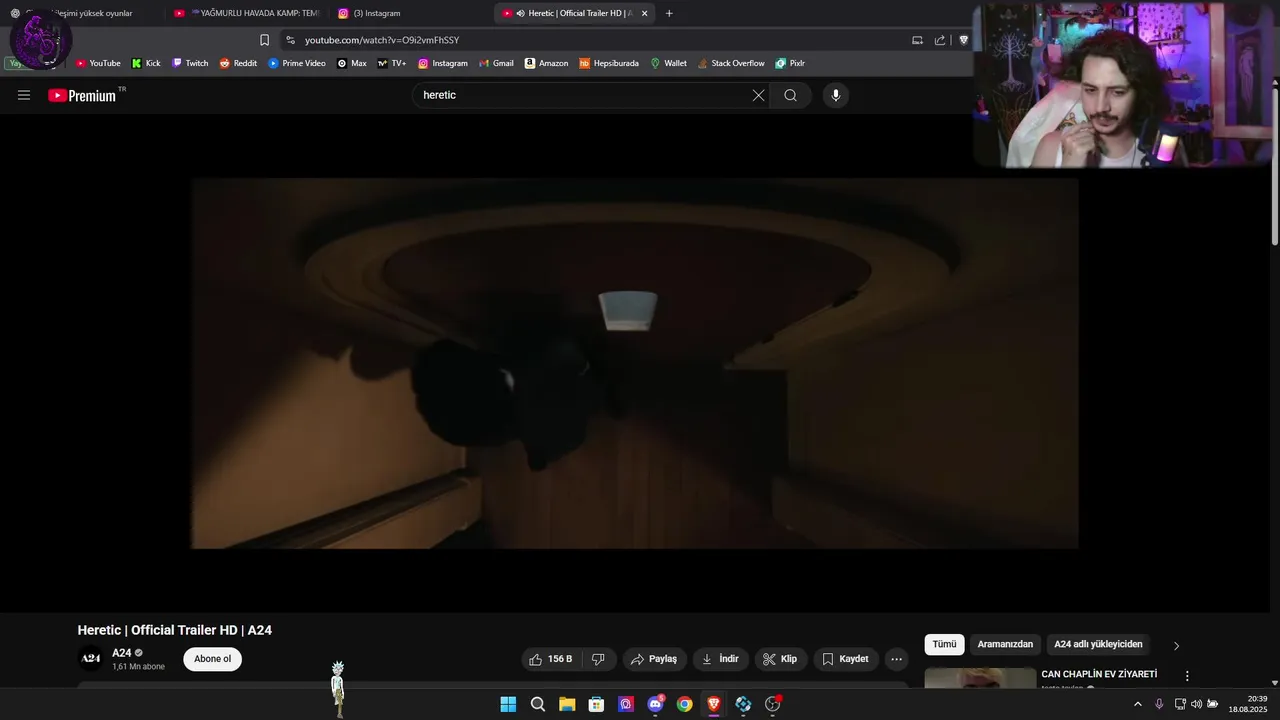The image size is (1280, 720).
Task: Open Amazon bookmark
Action: click(546, 63)
